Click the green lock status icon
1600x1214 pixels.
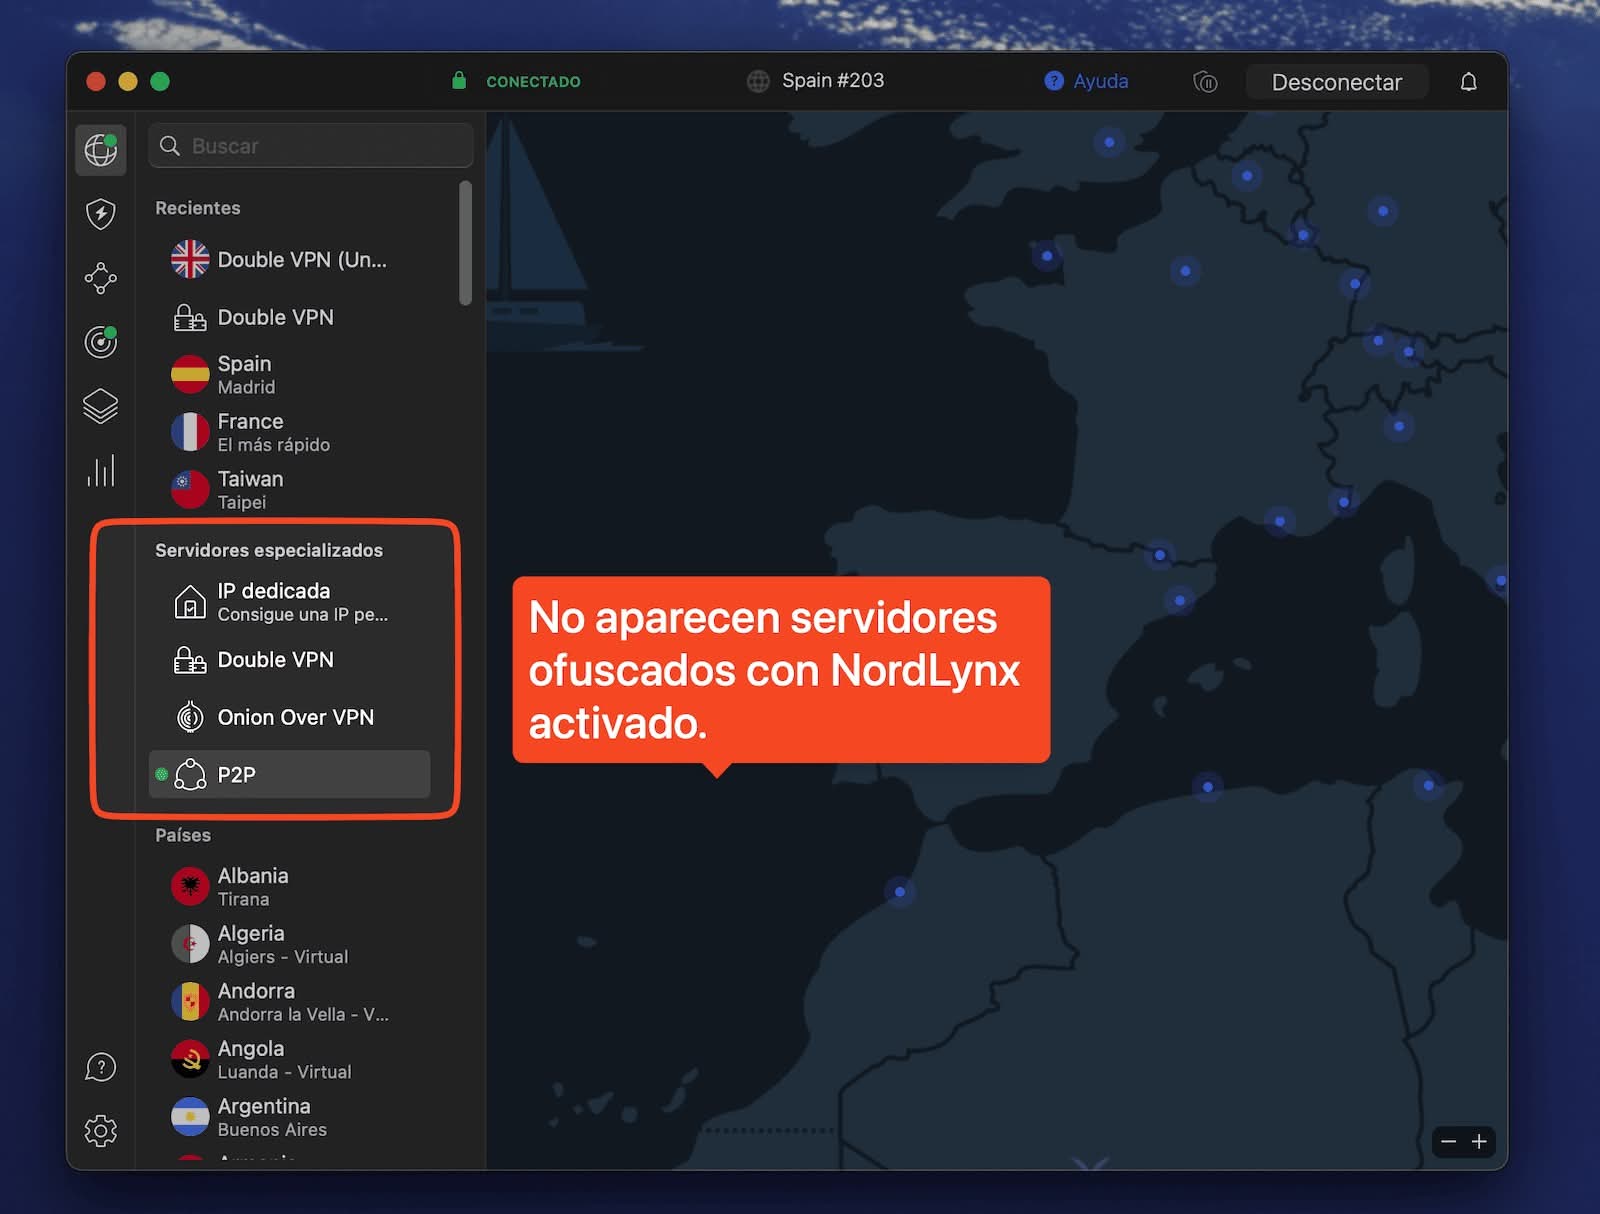[x=459, y=80]
